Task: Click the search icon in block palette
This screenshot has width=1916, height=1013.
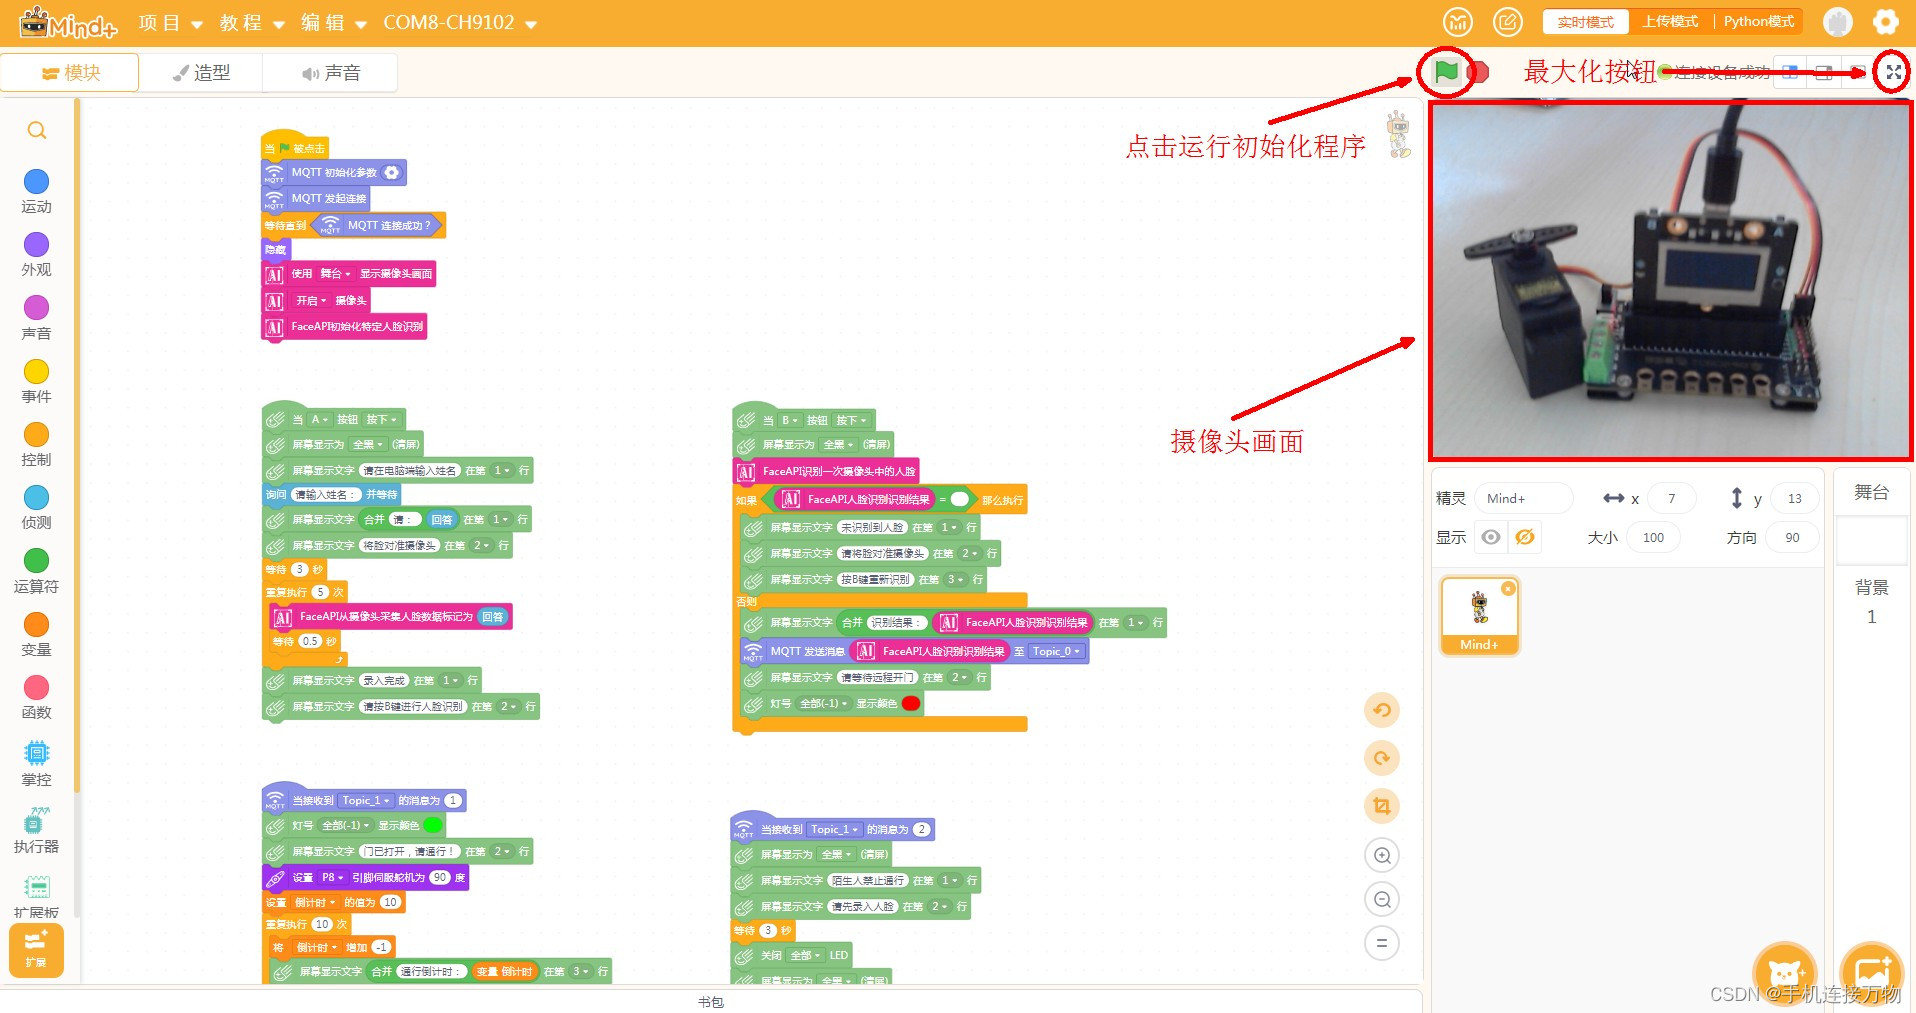Action: (x=37, y=130)
